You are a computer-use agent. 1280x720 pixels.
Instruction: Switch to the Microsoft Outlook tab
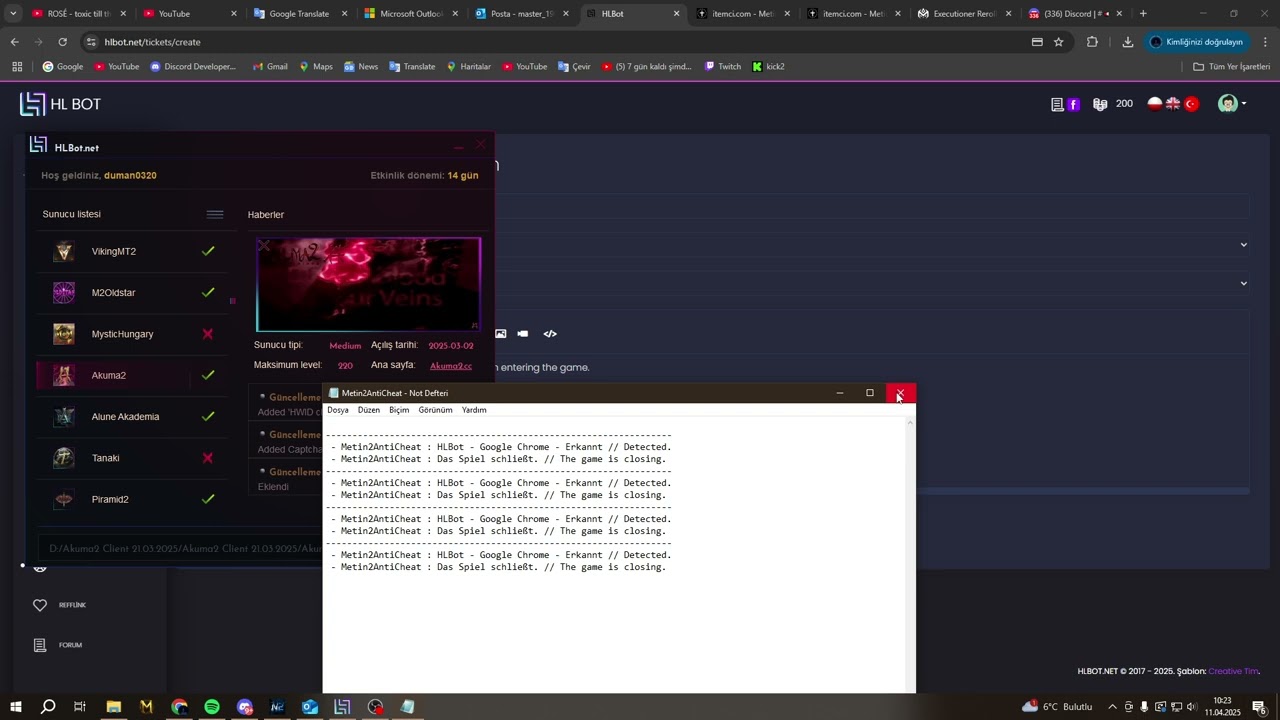click(412, 14)
